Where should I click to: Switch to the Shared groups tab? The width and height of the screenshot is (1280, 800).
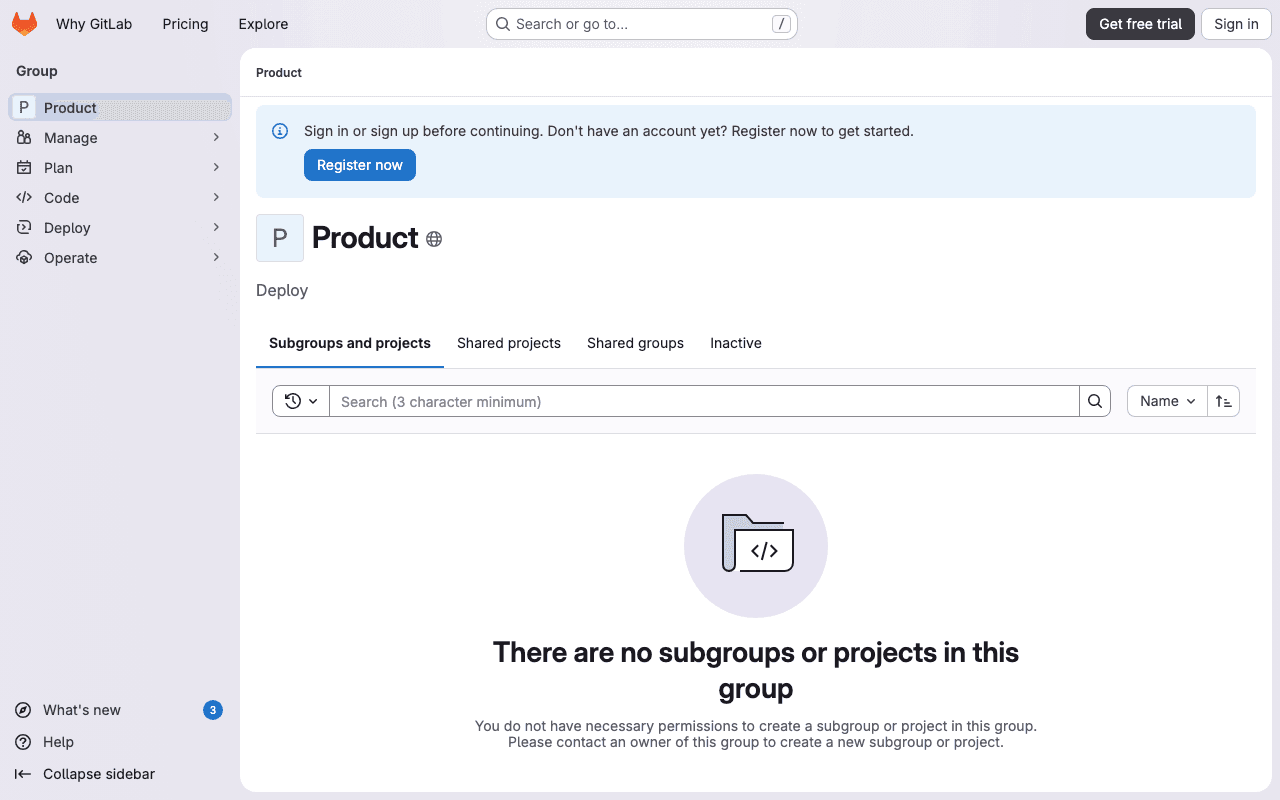point(635,343)
